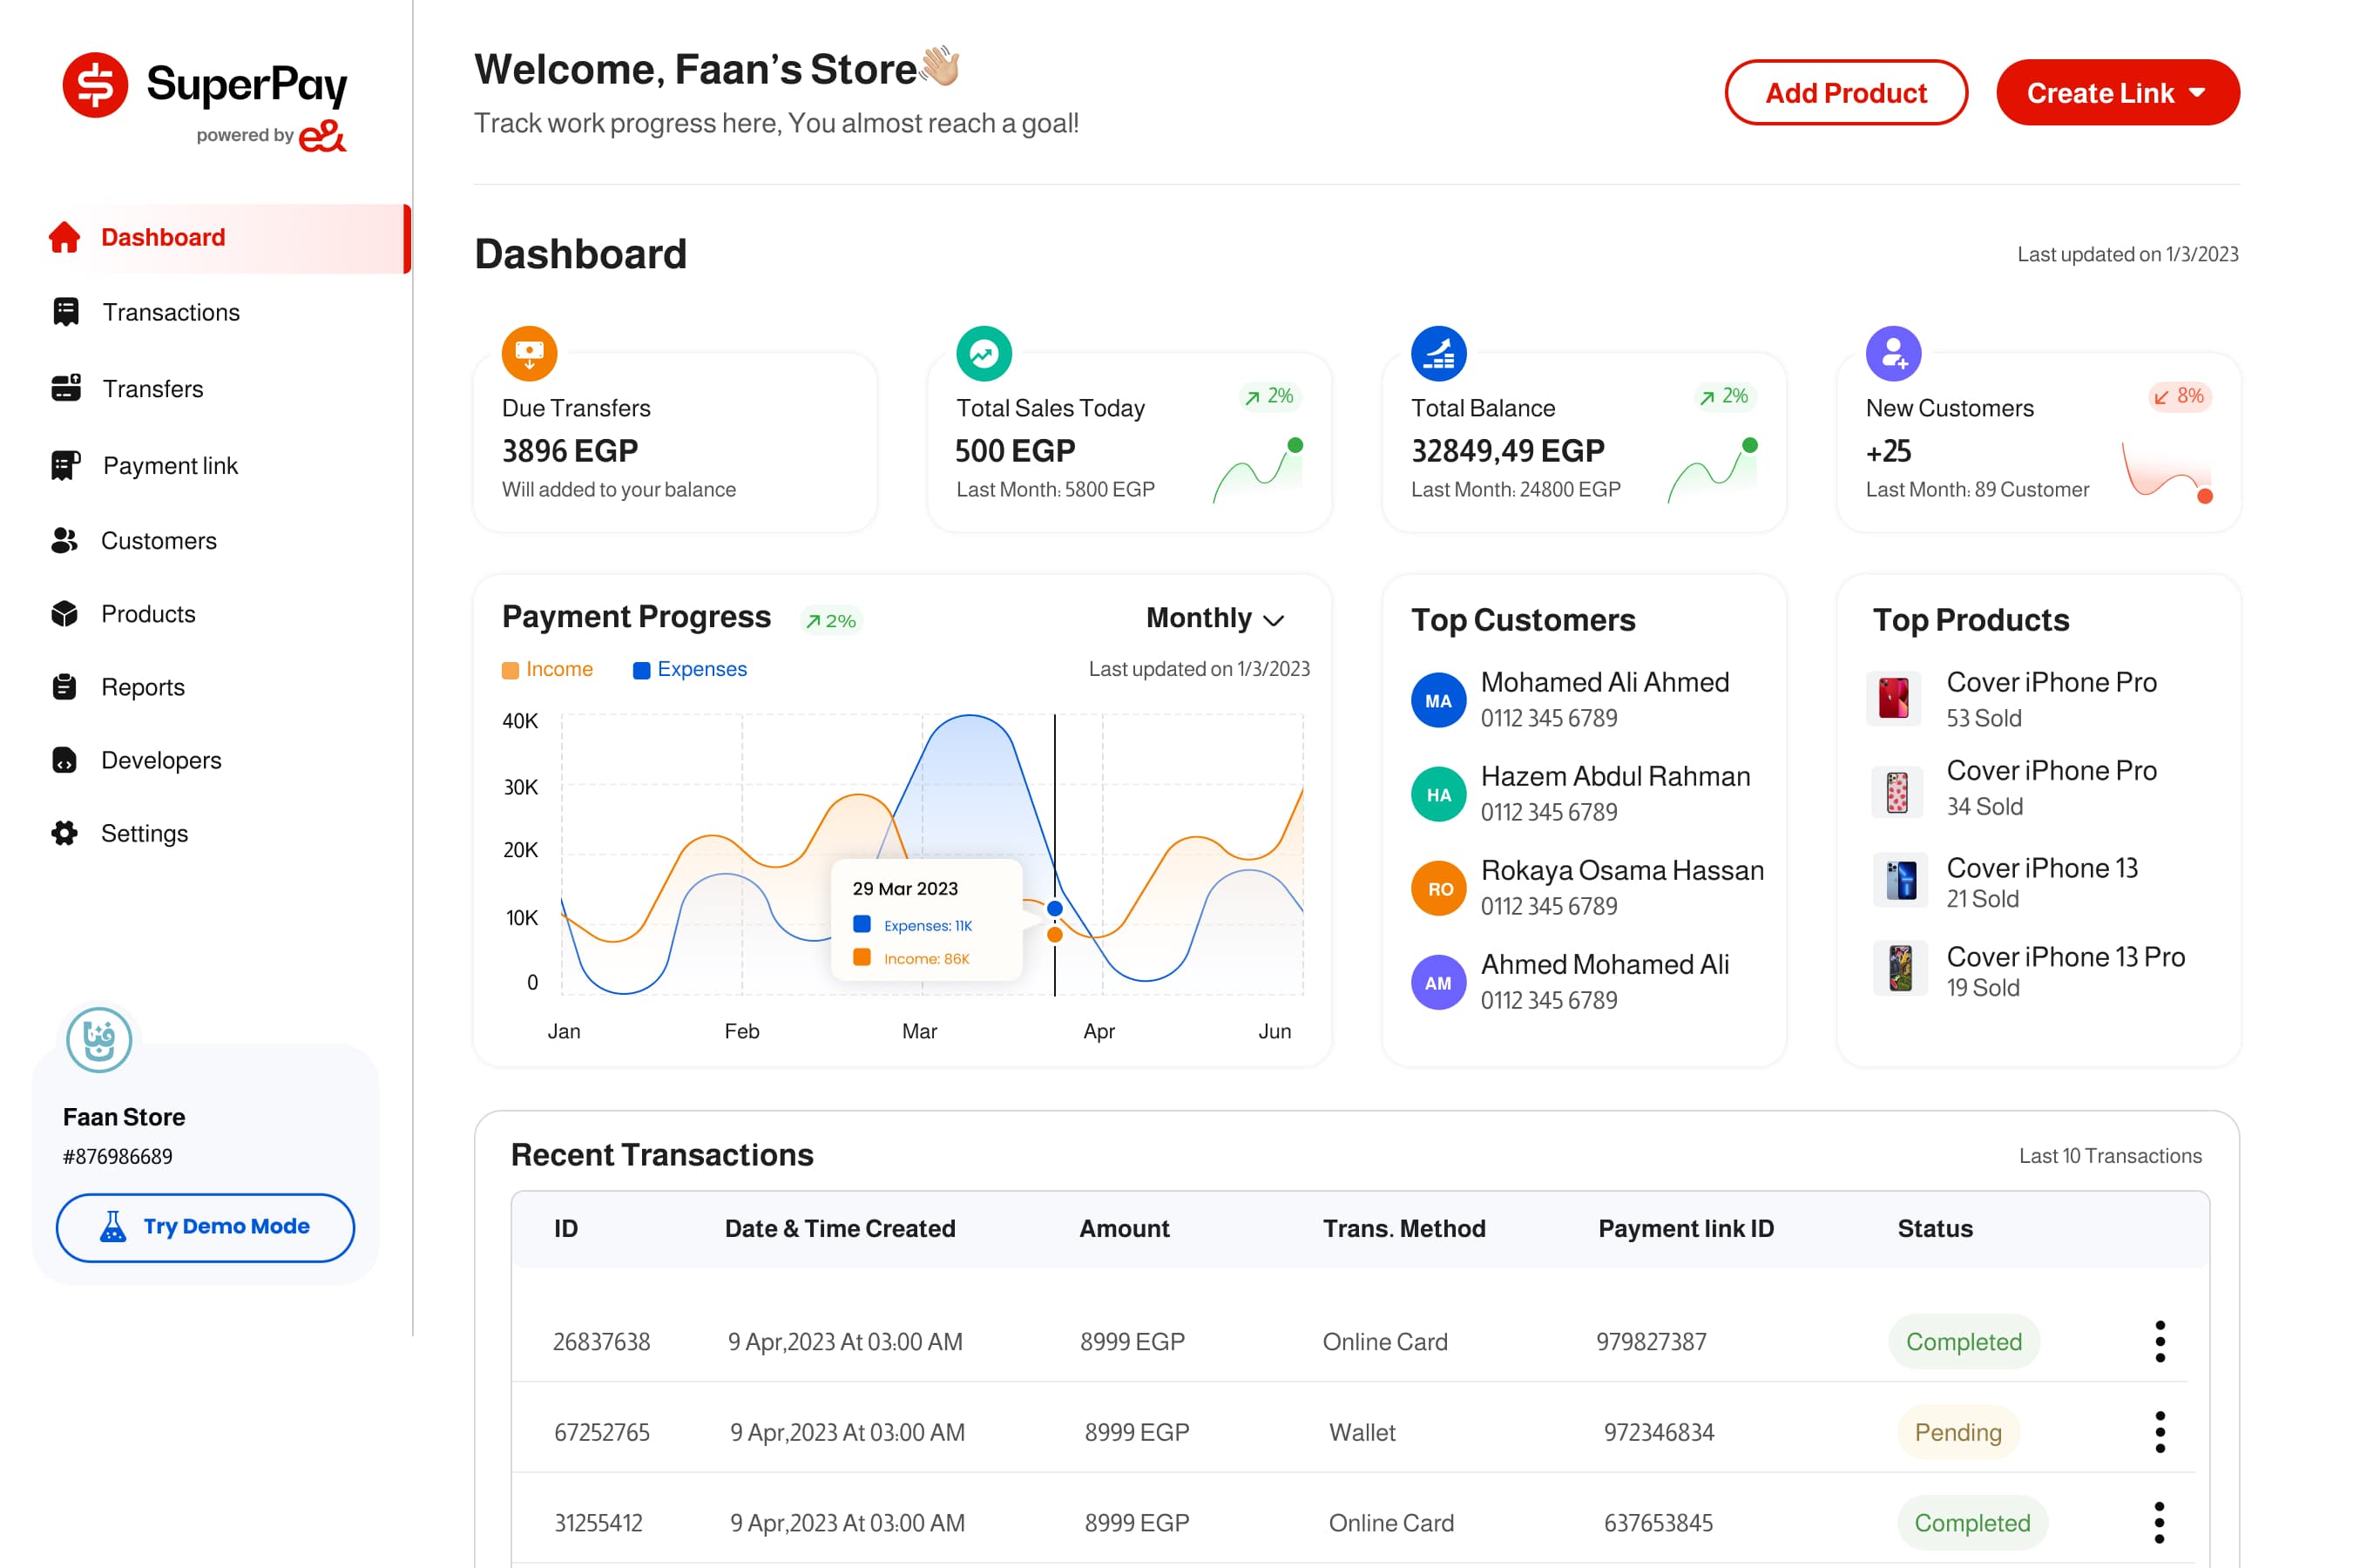The height and width of the screenshot is (1568, 2380).
Task: Click the Total Balance blue icon
Action: pos(1439,353)
